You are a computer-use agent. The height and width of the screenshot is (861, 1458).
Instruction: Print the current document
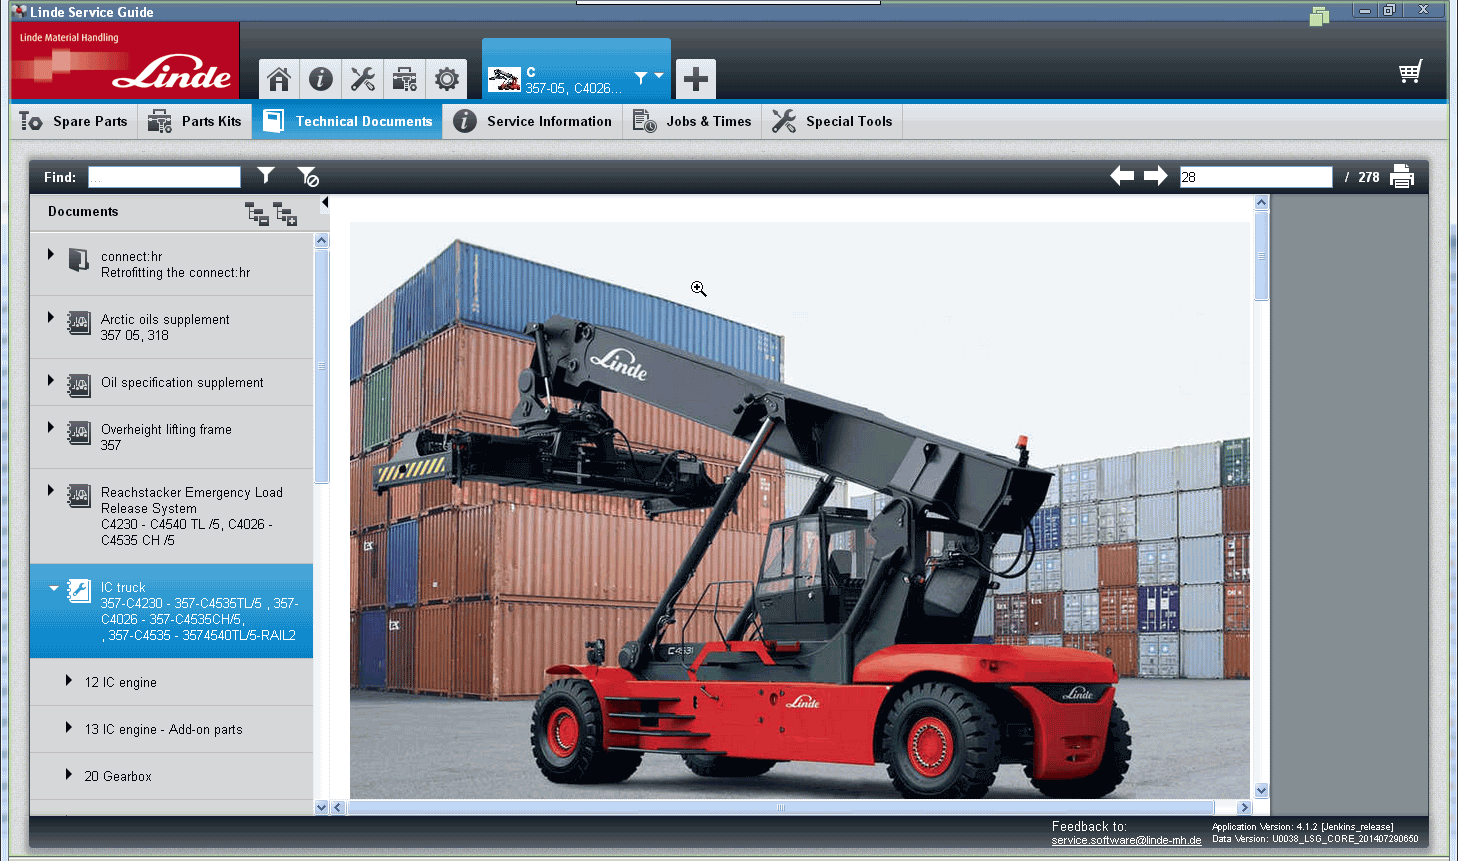(x=1402, y=176)
